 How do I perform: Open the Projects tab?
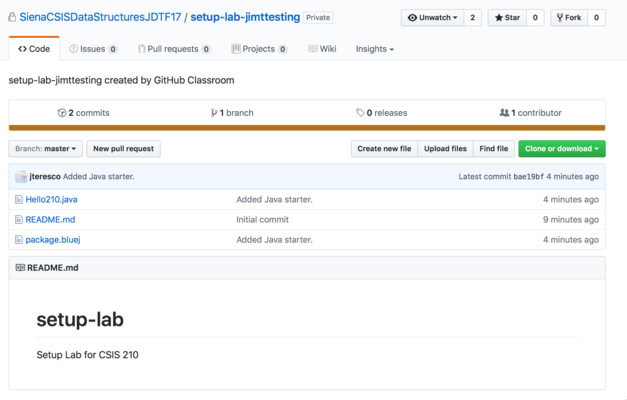point(259,49)
